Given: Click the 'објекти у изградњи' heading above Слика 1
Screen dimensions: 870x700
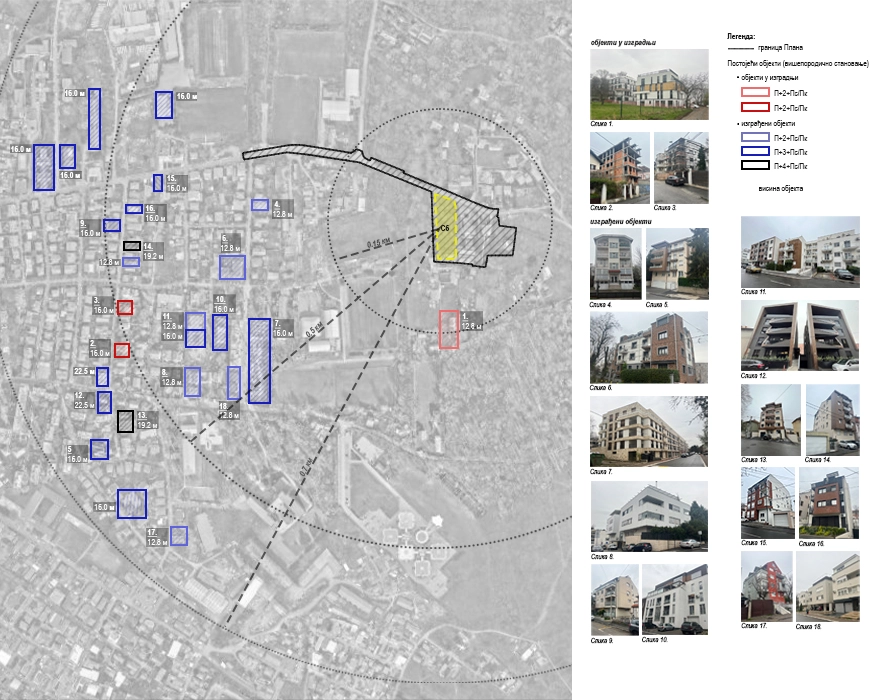Looking at the screenshot, I should 624,42.
